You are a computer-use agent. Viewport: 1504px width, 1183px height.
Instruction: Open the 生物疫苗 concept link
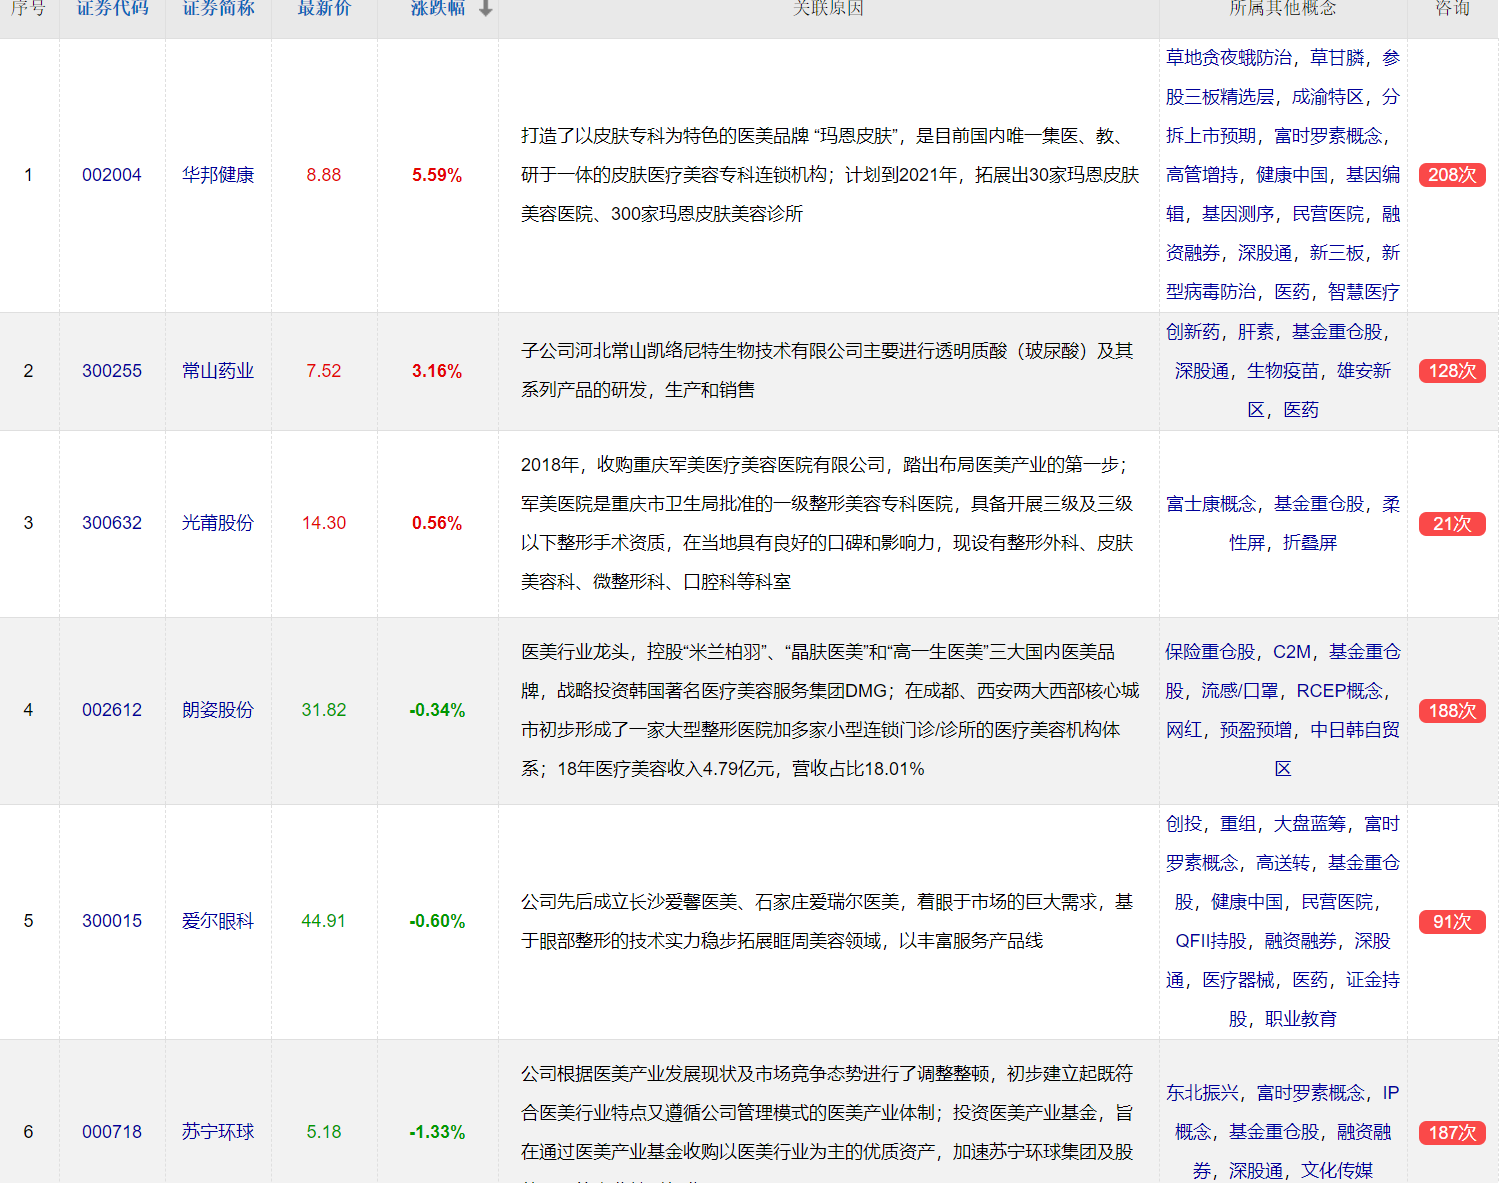[x=1283, y=371]
